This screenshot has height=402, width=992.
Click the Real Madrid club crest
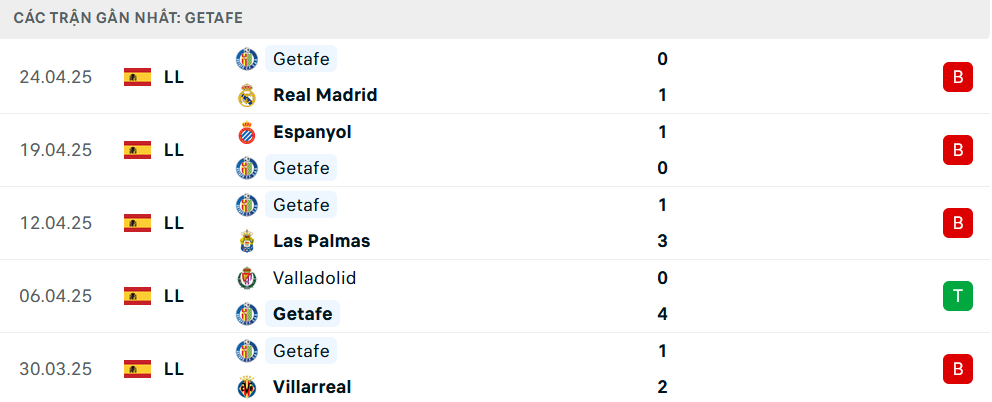pyautogui.click(x=247, y=96)
